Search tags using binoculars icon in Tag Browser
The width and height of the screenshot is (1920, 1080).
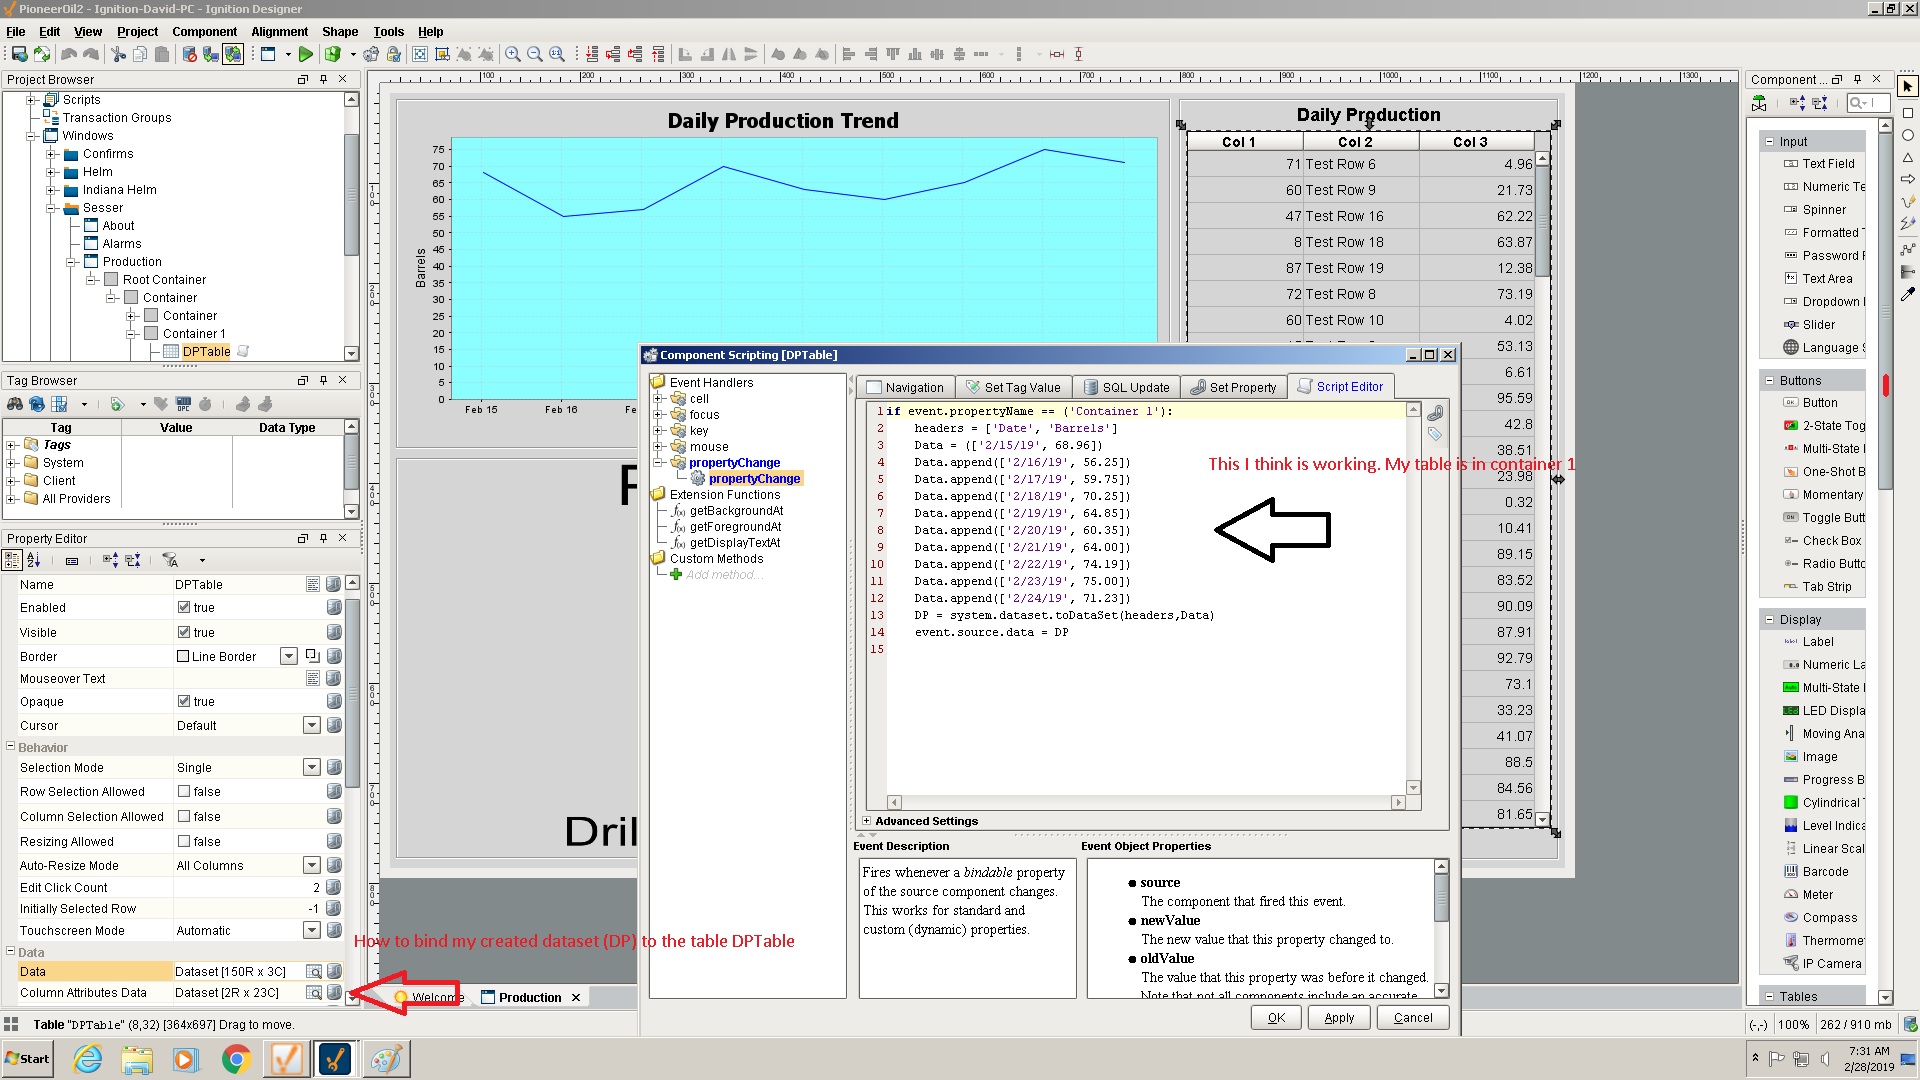click(15, 404)
